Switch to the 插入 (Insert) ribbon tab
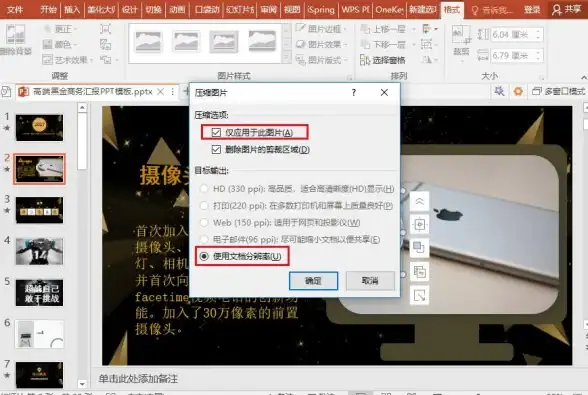 click(x=72, y=9)
